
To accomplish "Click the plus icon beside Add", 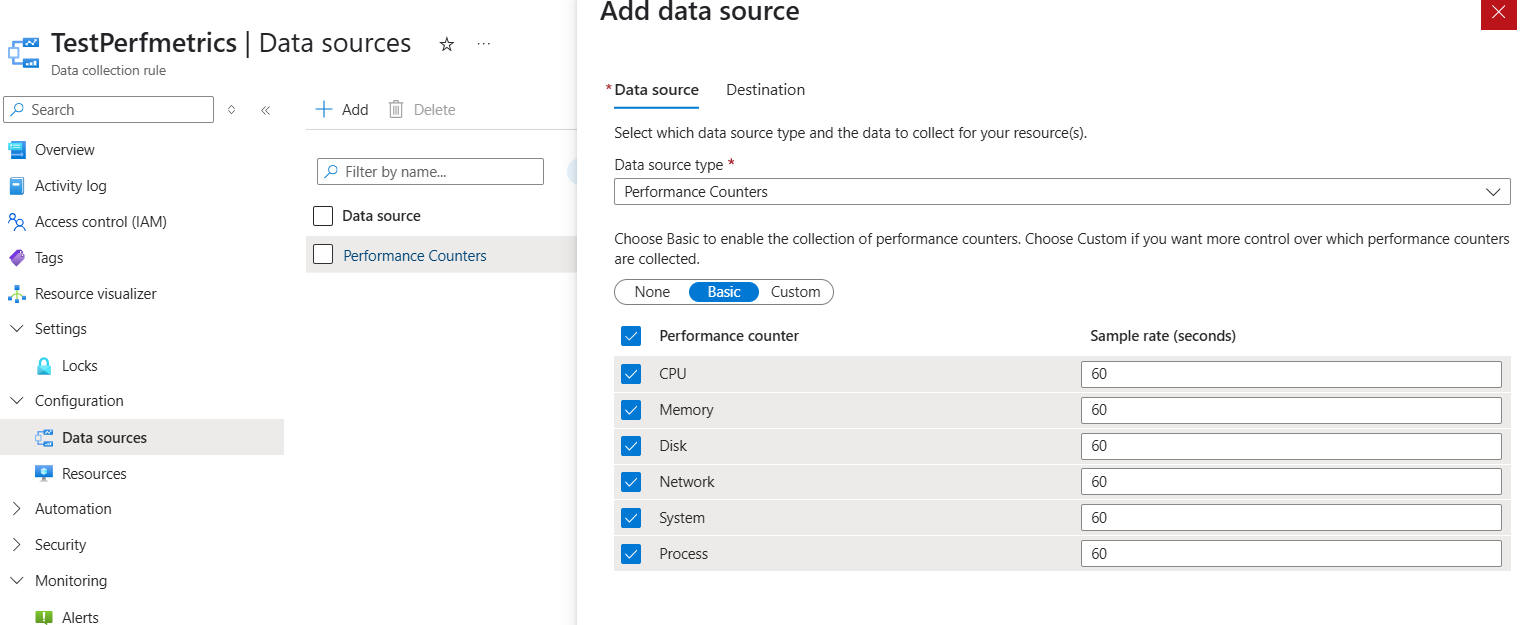I will (x=324, y=110).
